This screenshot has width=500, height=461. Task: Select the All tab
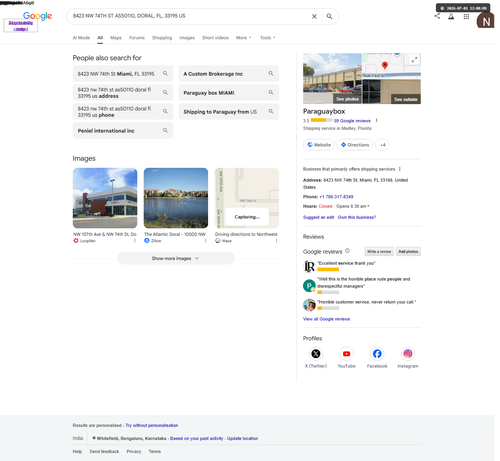click(100, 38)
